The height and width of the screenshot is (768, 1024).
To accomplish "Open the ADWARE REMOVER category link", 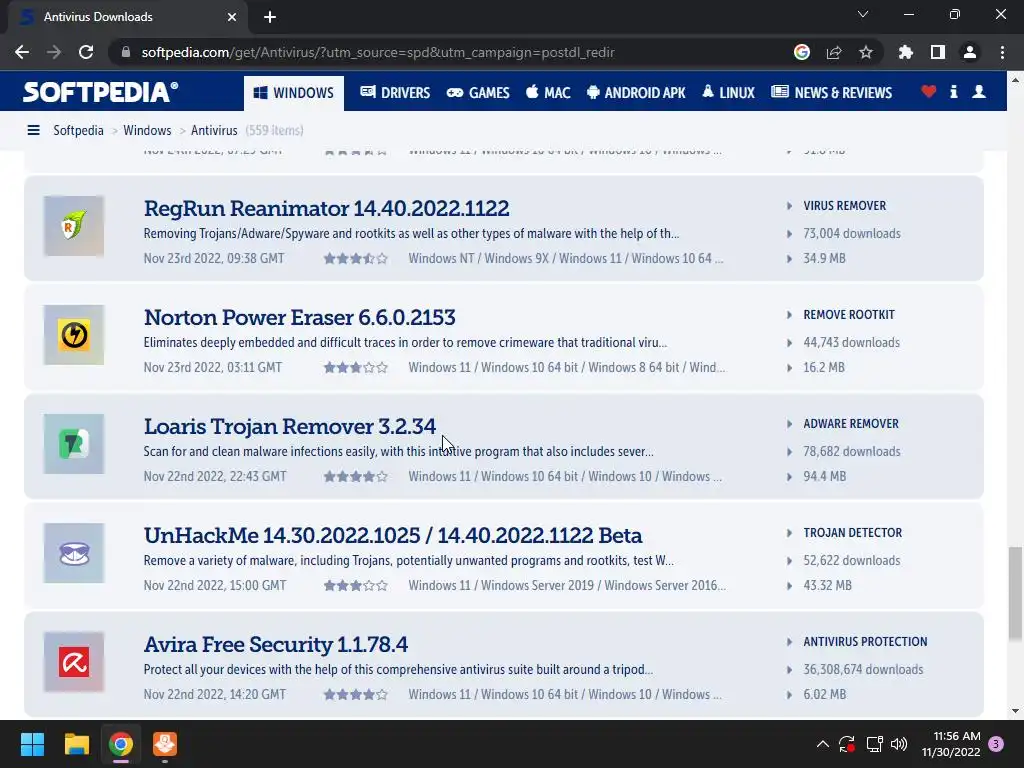I will point(851,424).
